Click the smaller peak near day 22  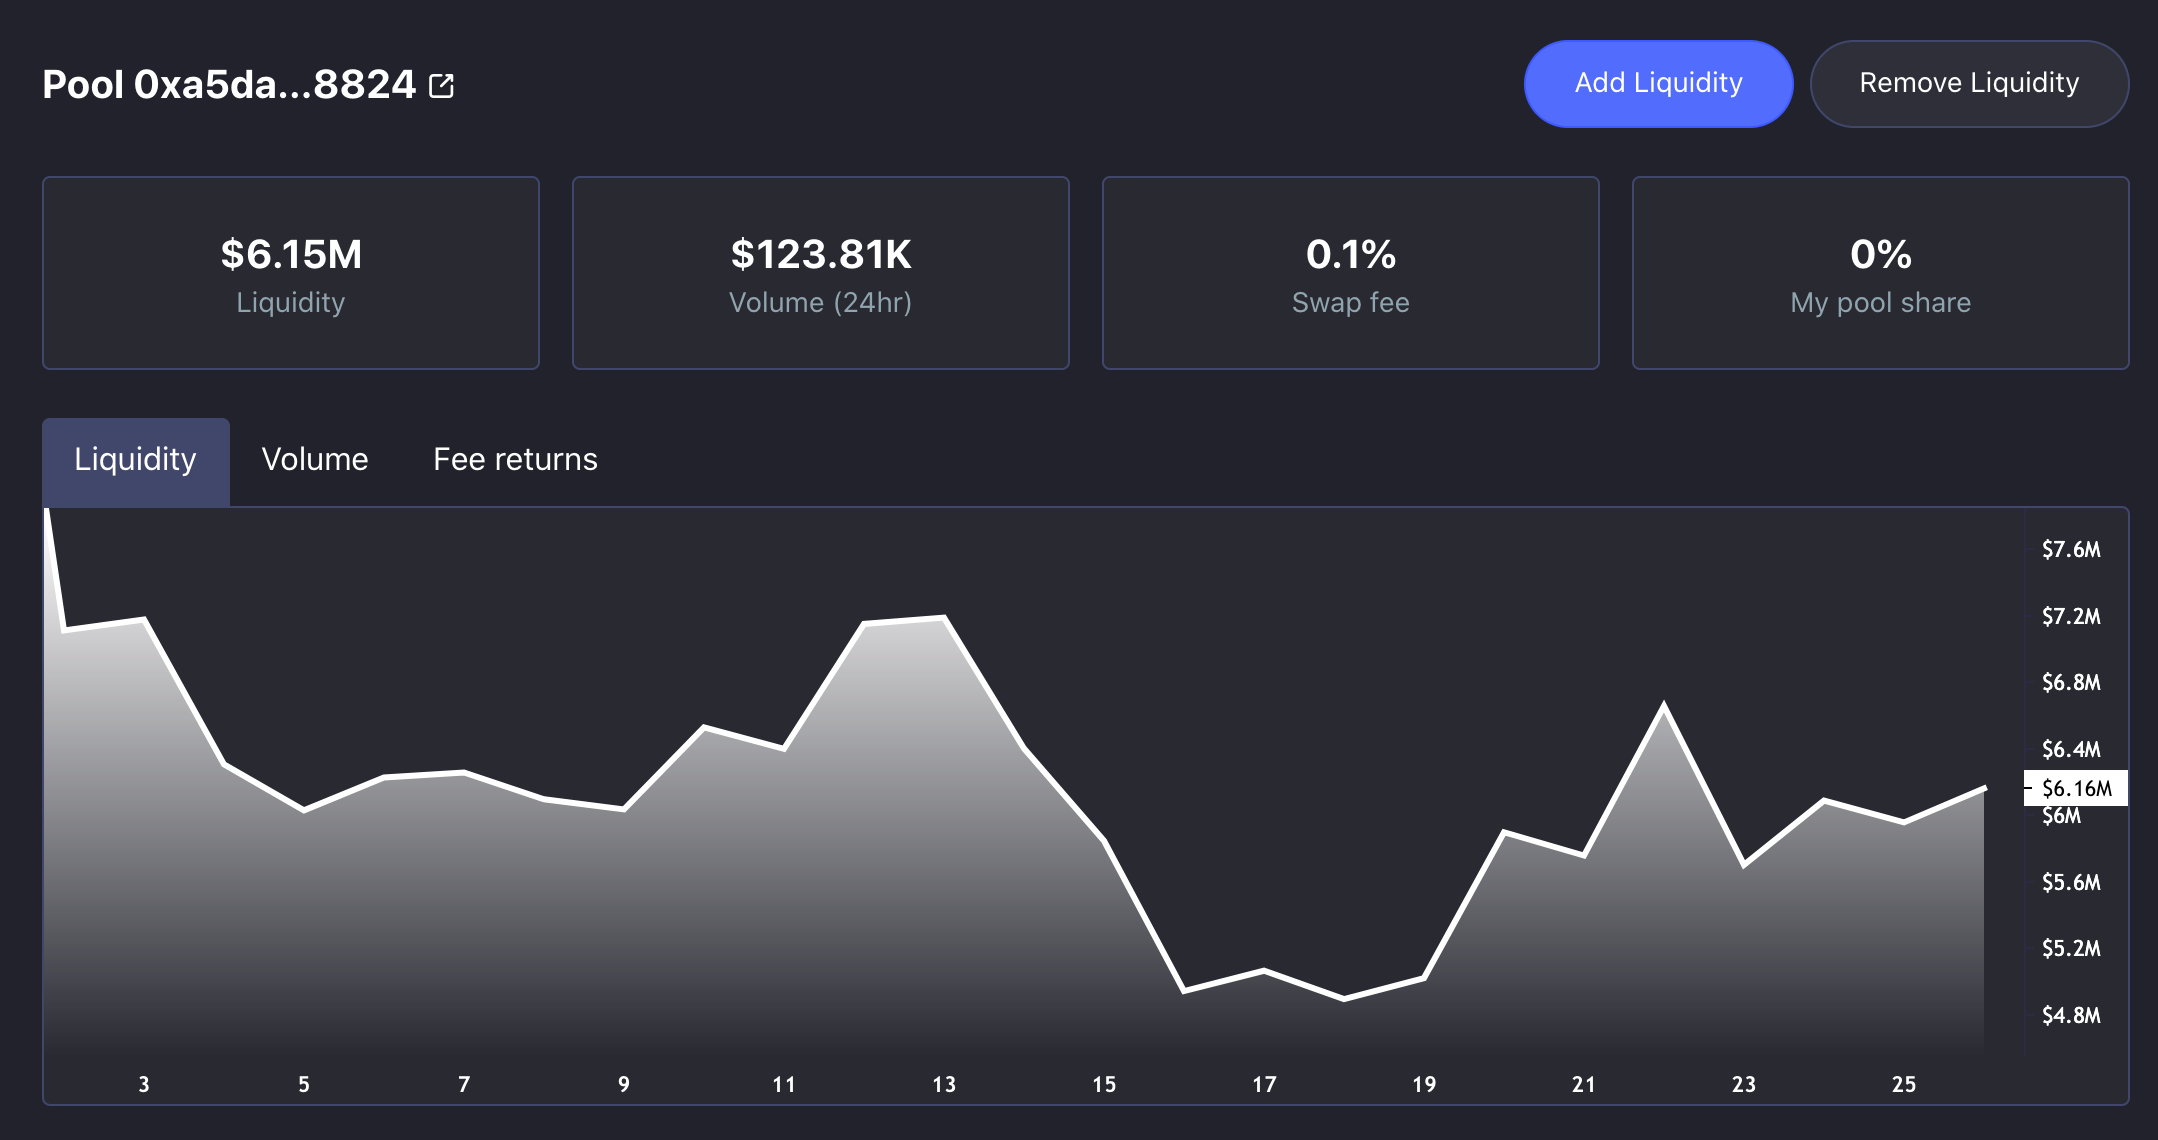click(x=1664, y=700)
